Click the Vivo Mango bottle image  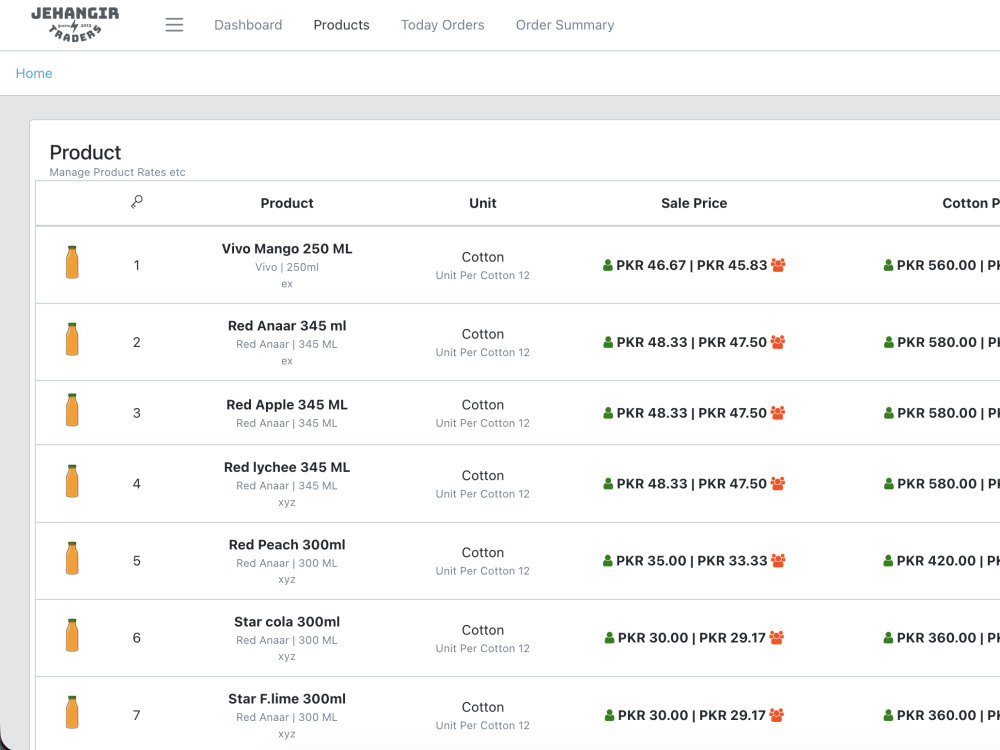pos(72,262)
